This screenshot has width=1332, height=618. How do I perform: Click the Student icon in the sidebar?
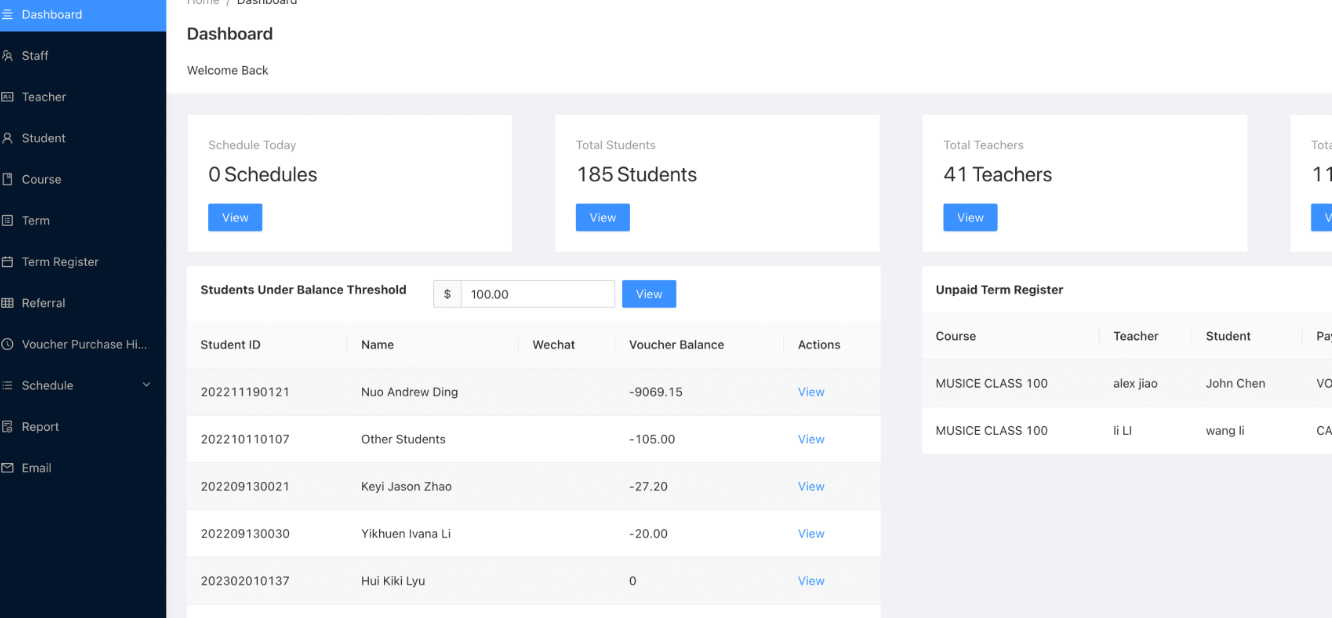8,137
